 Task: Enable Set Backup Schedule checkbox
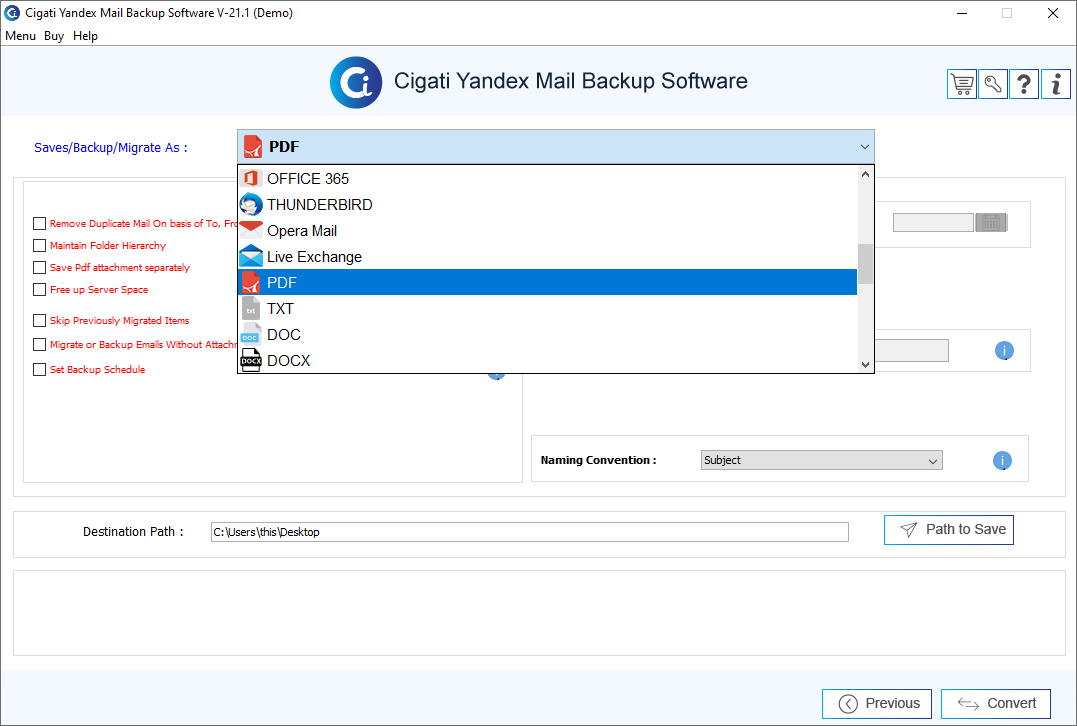[39, 369]
